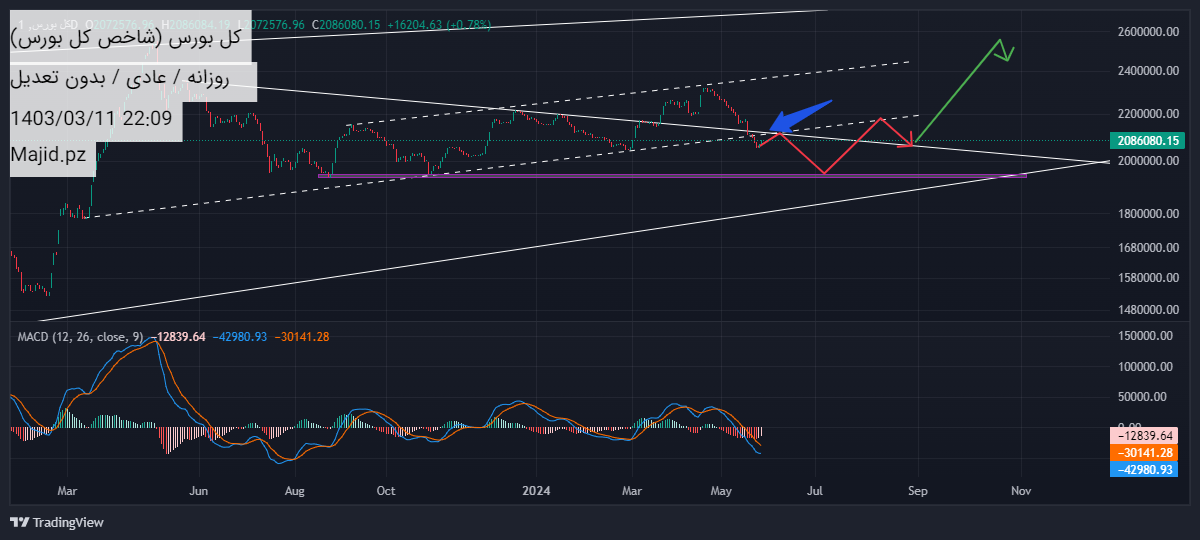Click the Nov label on time axis
1200x540 pixels.
[1021, 492]
